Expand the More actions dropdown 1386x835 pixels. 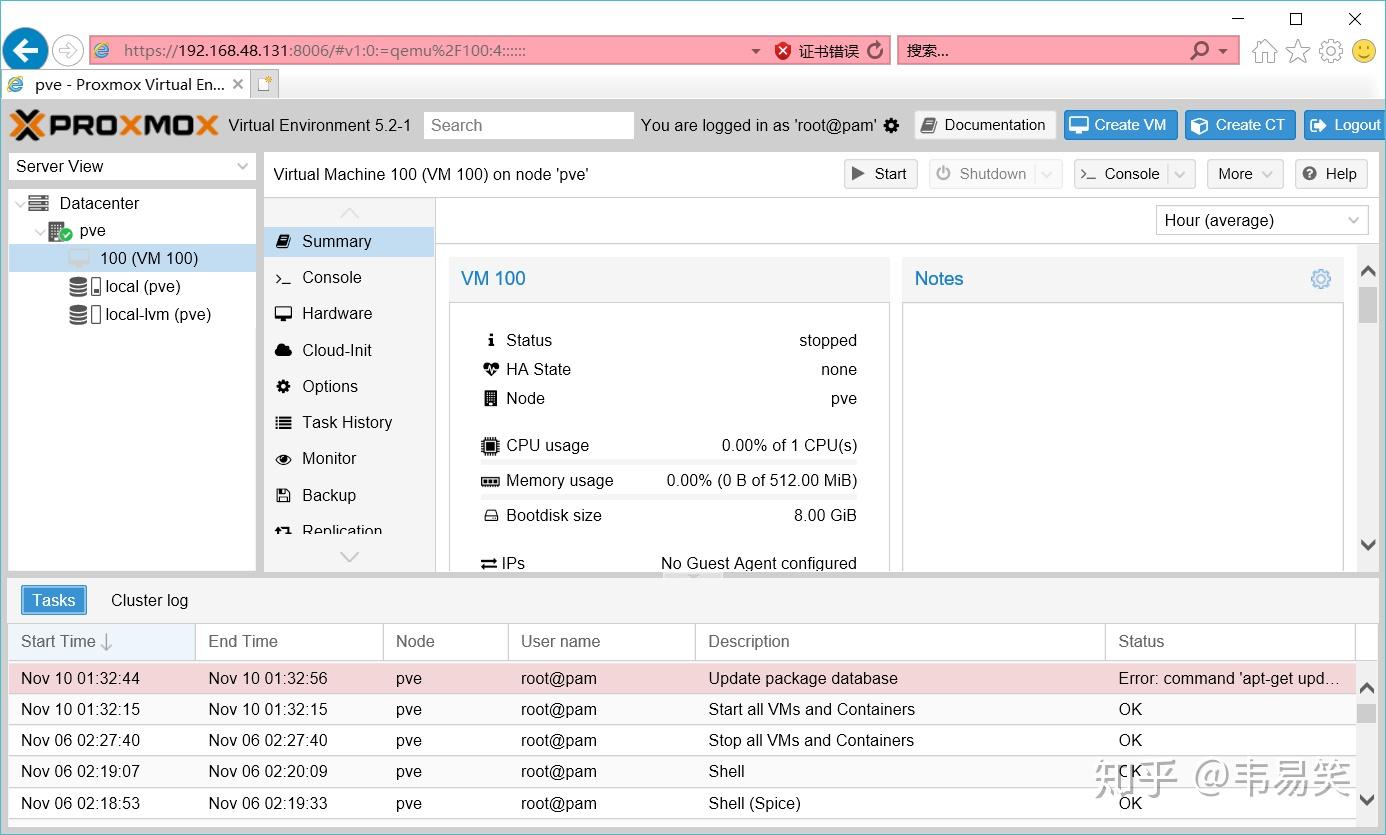click(x=1245, y=174)
